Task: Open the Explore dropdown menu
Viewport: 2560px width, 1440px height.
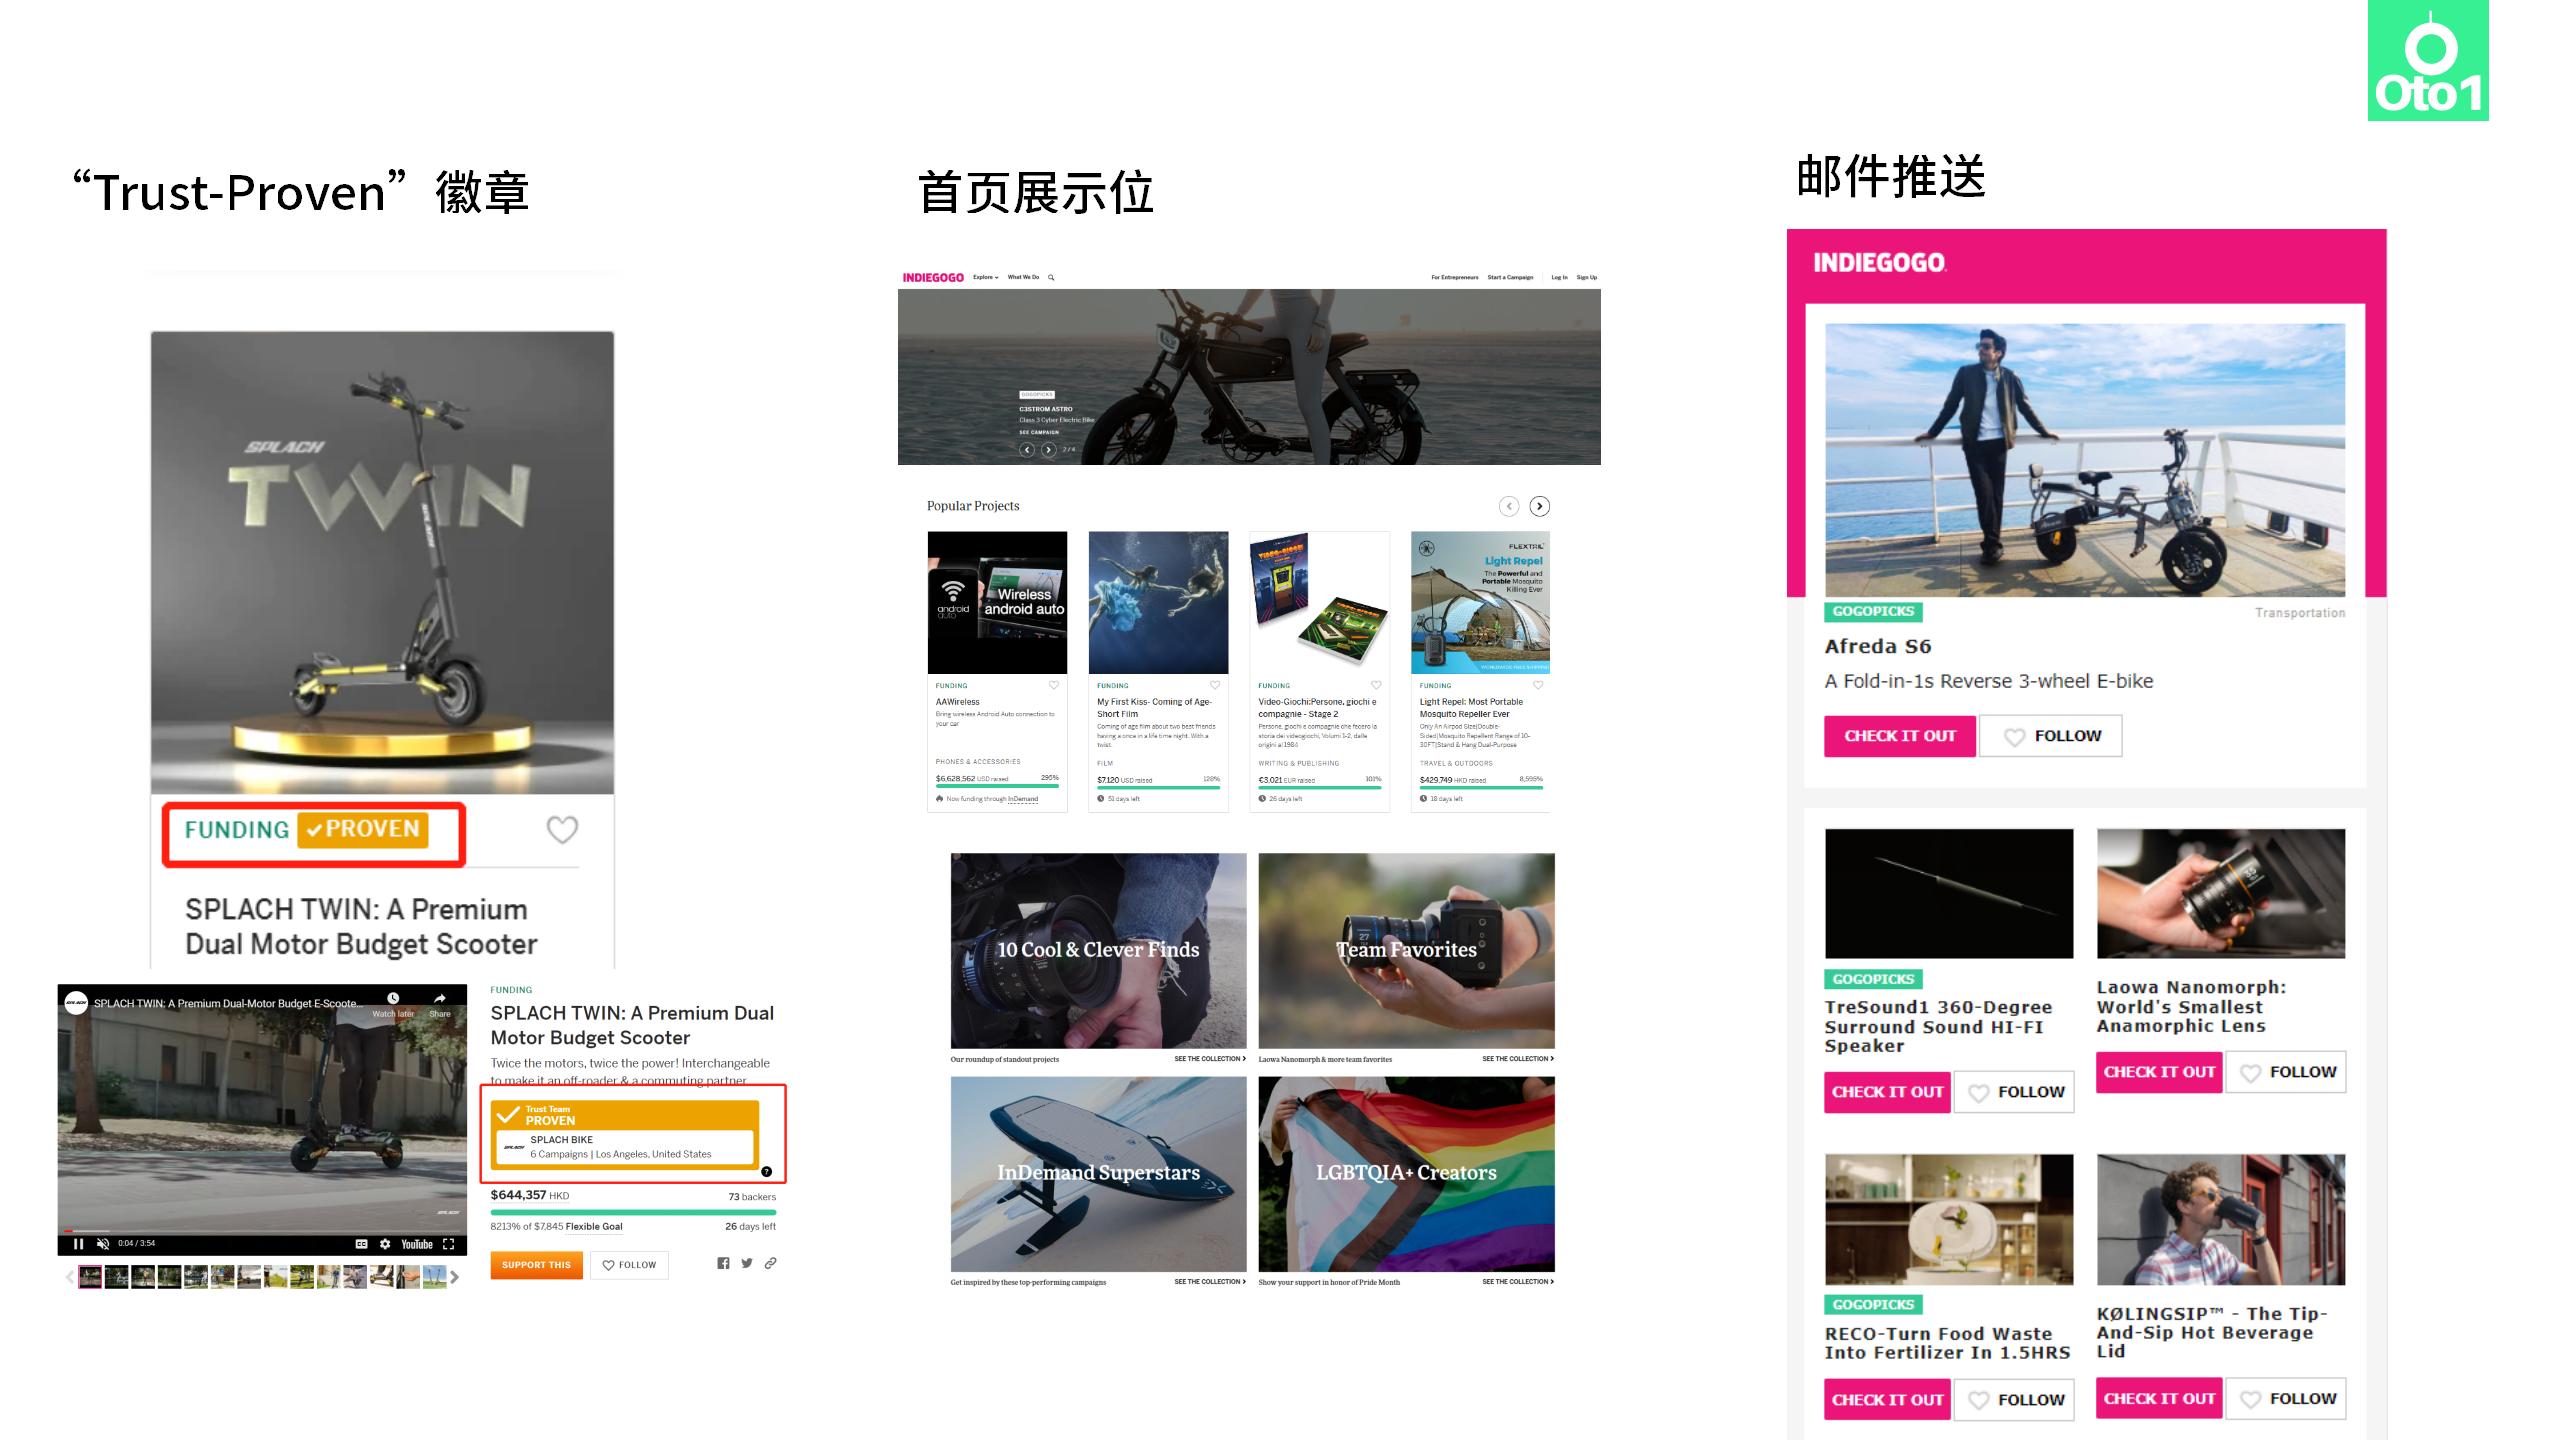Action: tap(983, 277)
